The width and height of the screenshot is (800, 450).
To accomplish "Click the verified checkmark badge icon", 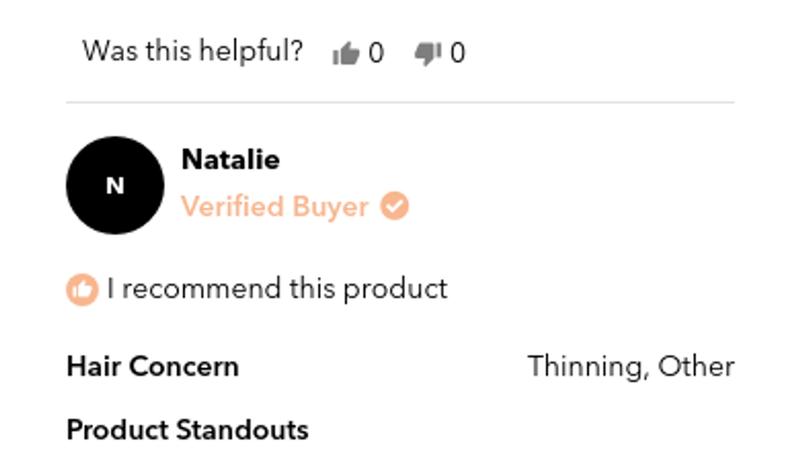I will pyautogui.click(x=395, y=207).
